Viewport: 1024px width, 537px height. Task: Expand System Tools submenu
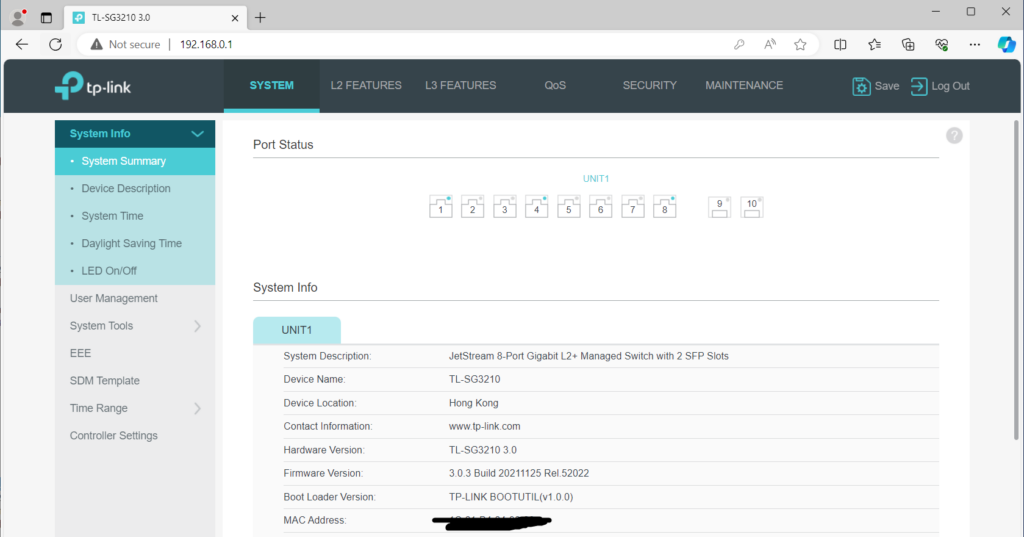[197, 326]
